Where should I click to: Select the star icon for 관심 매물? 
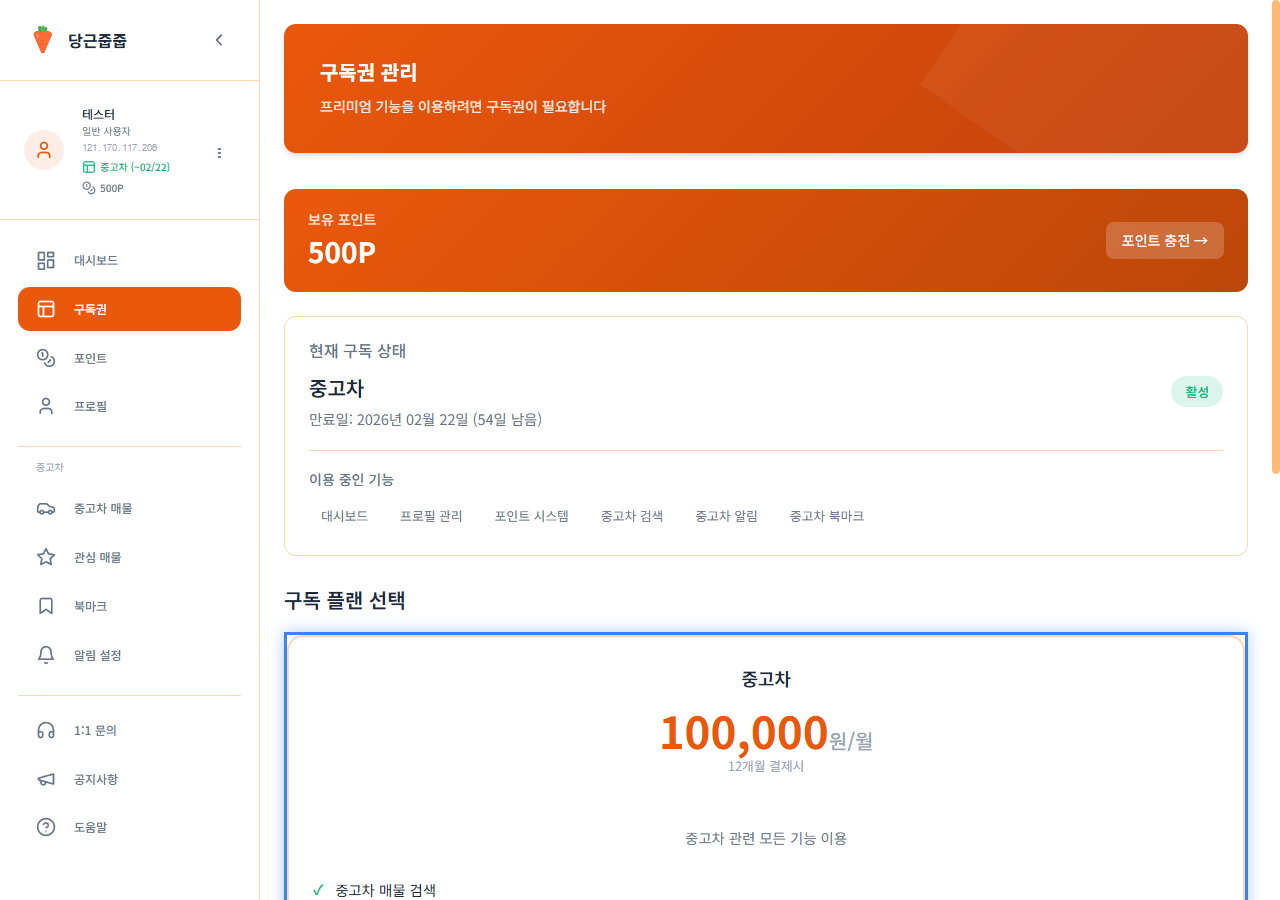(x=45, y=557)
